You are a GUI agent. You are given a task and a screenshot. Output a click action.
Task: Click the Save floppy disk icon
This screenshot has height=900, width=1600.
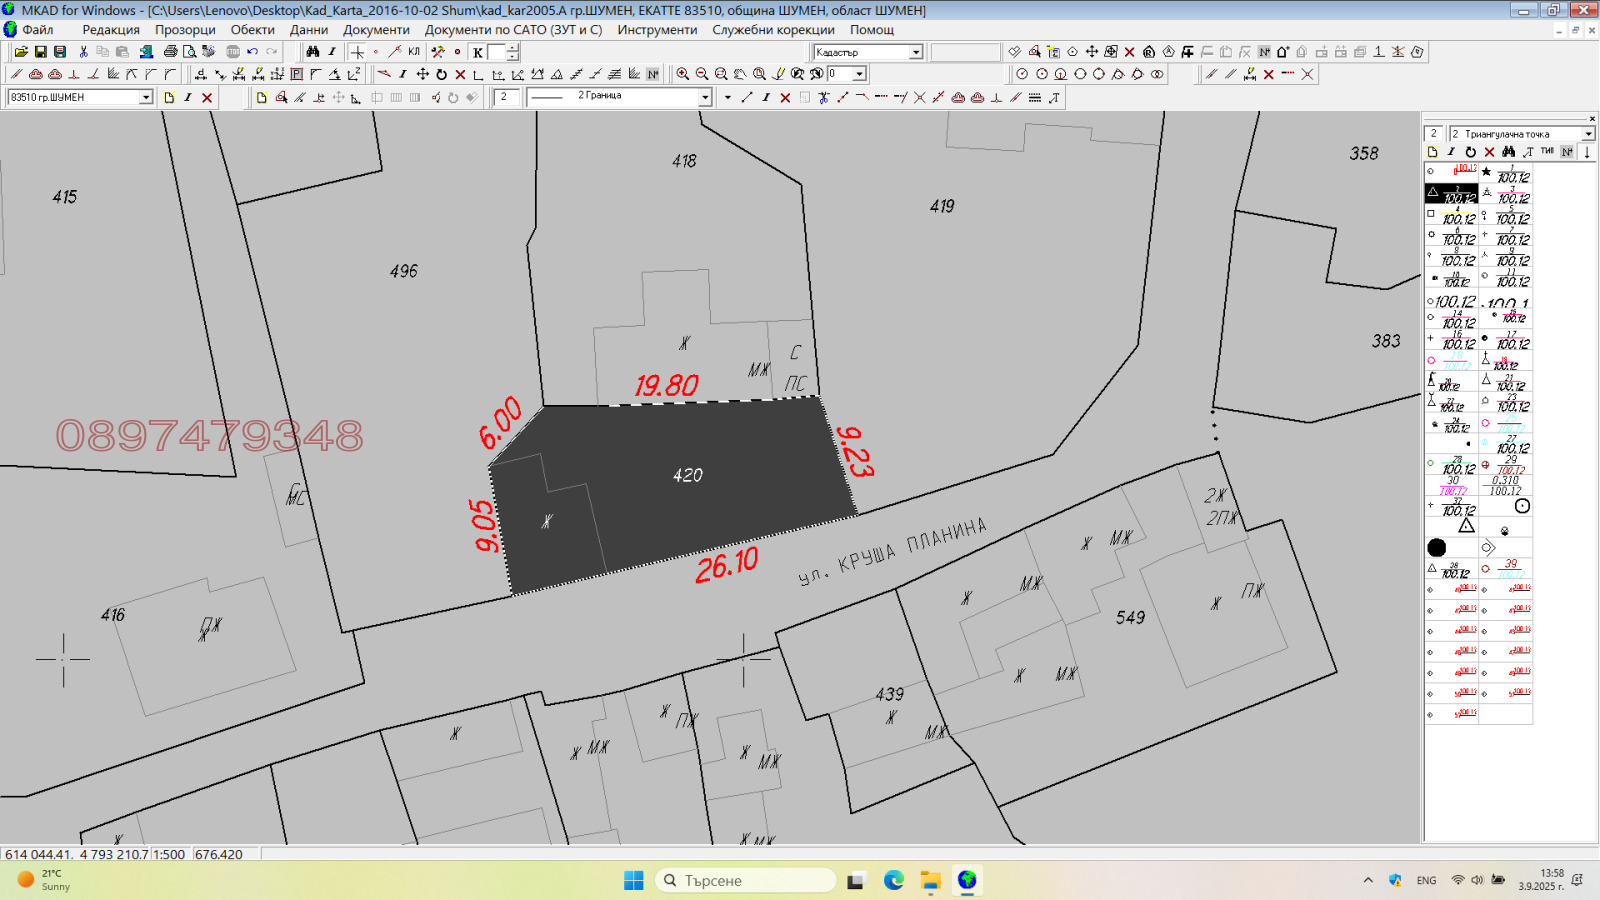(41, 52)
